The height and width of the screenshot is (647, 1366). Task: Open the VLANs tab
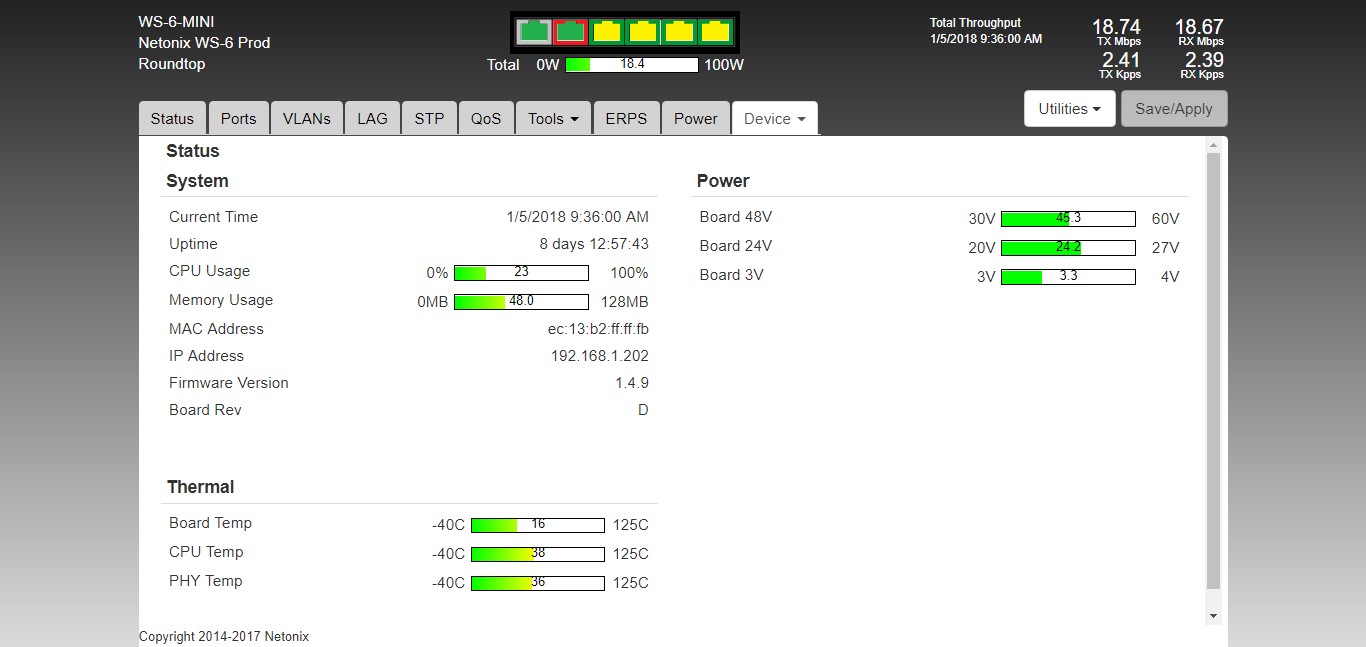[306, 118]
